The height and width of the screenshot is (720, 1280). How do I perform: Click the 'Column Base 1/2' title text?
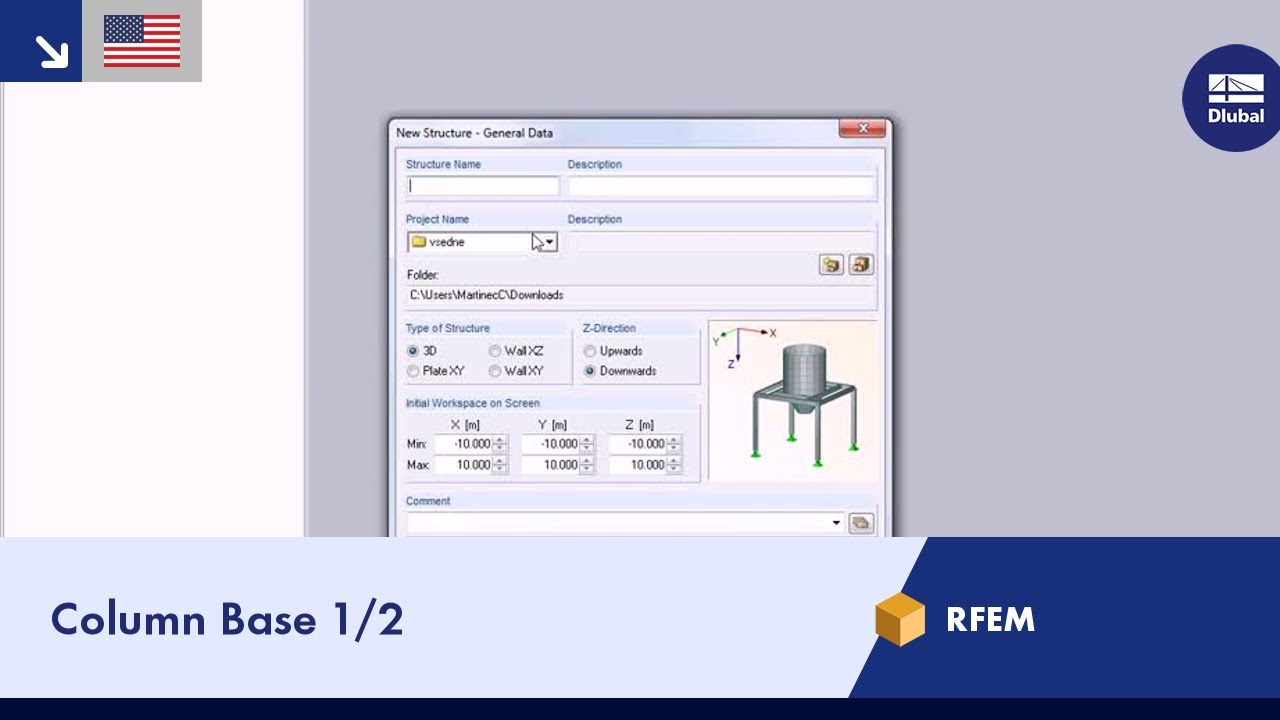click(x=227, y=619)
